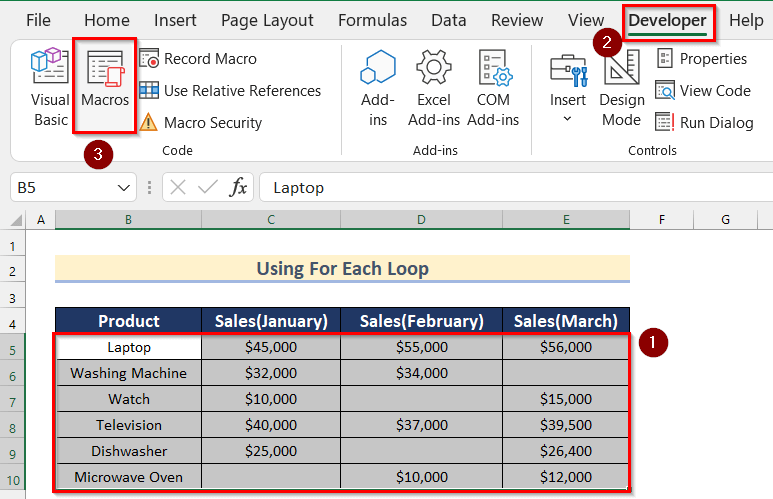Select the column C header
773x499 pixels.
[x=271, y=220]
